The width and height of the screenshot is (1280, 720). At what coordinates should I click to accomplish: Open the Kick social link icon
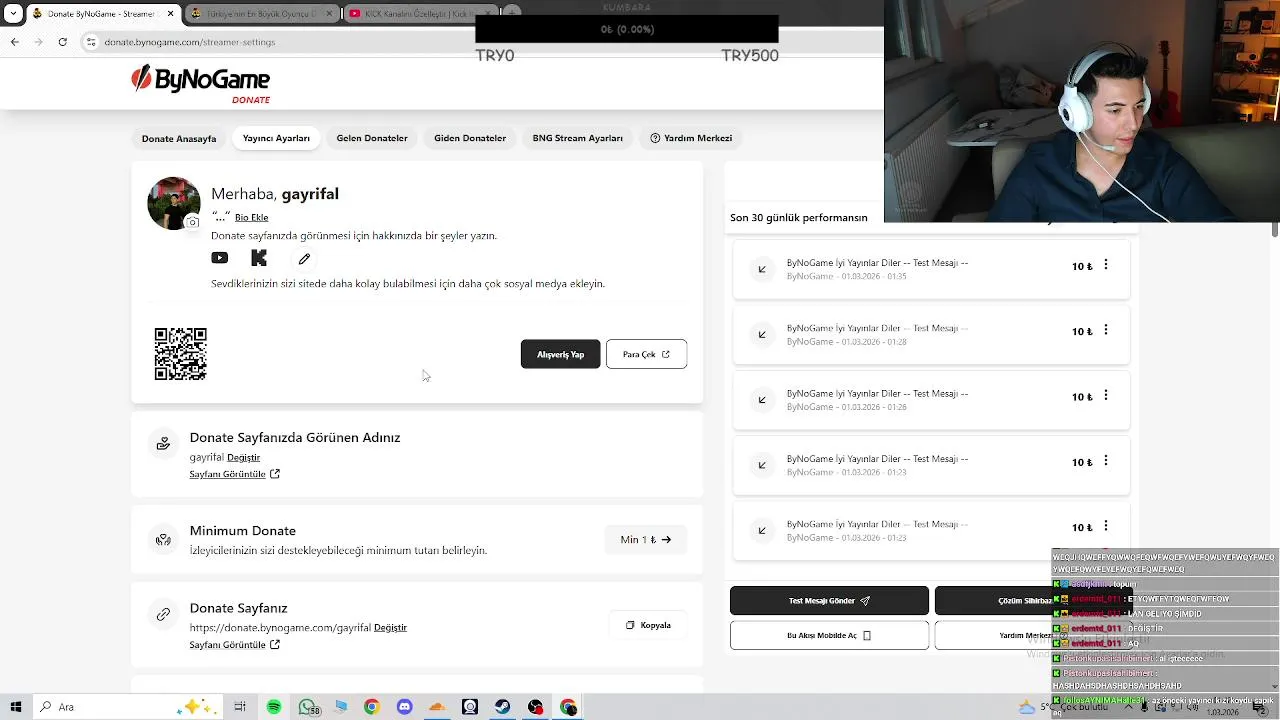tap(259, 258)
